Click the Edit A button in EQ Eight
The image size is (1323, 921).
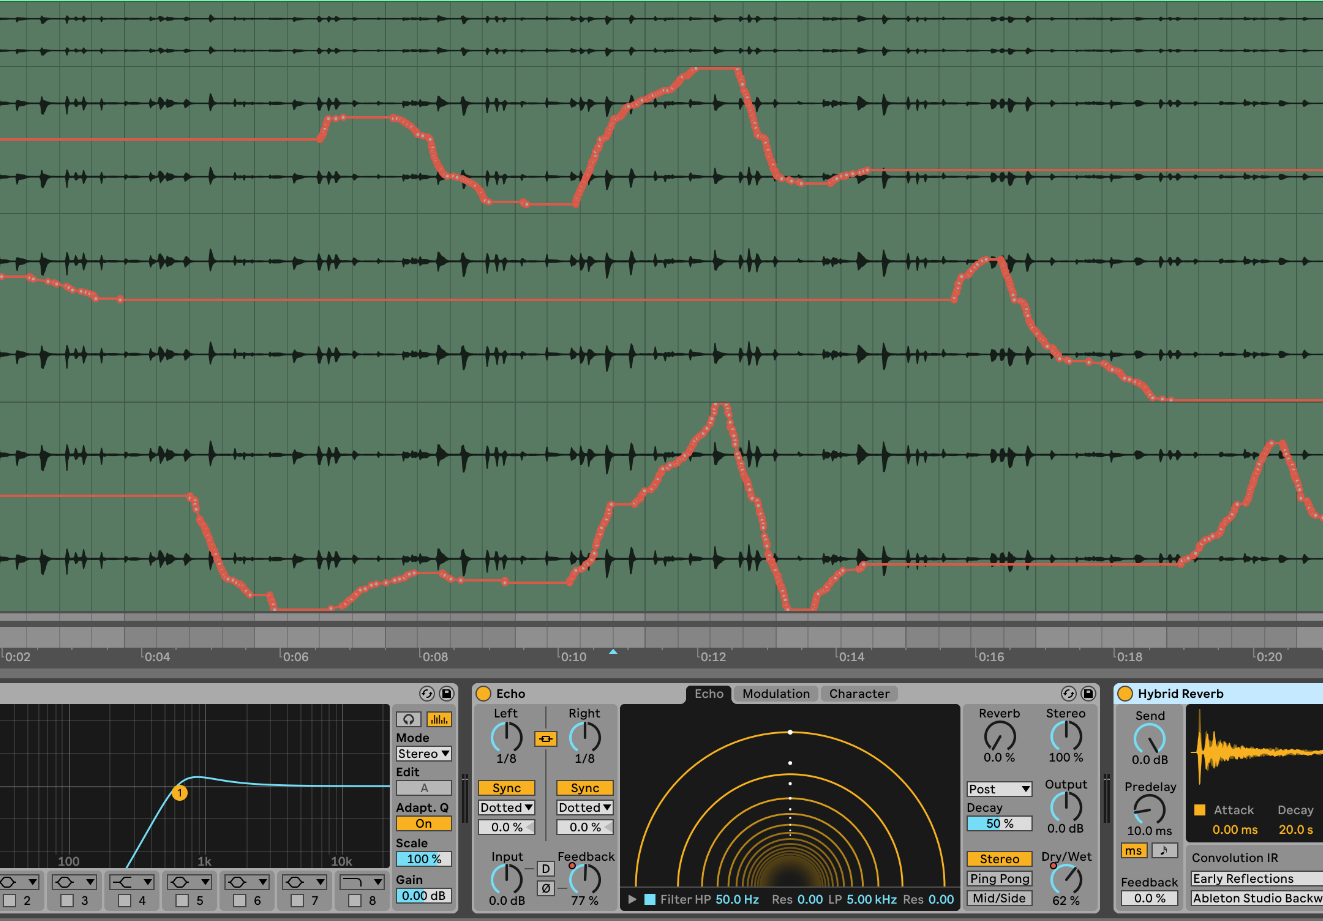pyautogui.click(x=426, y=788)
